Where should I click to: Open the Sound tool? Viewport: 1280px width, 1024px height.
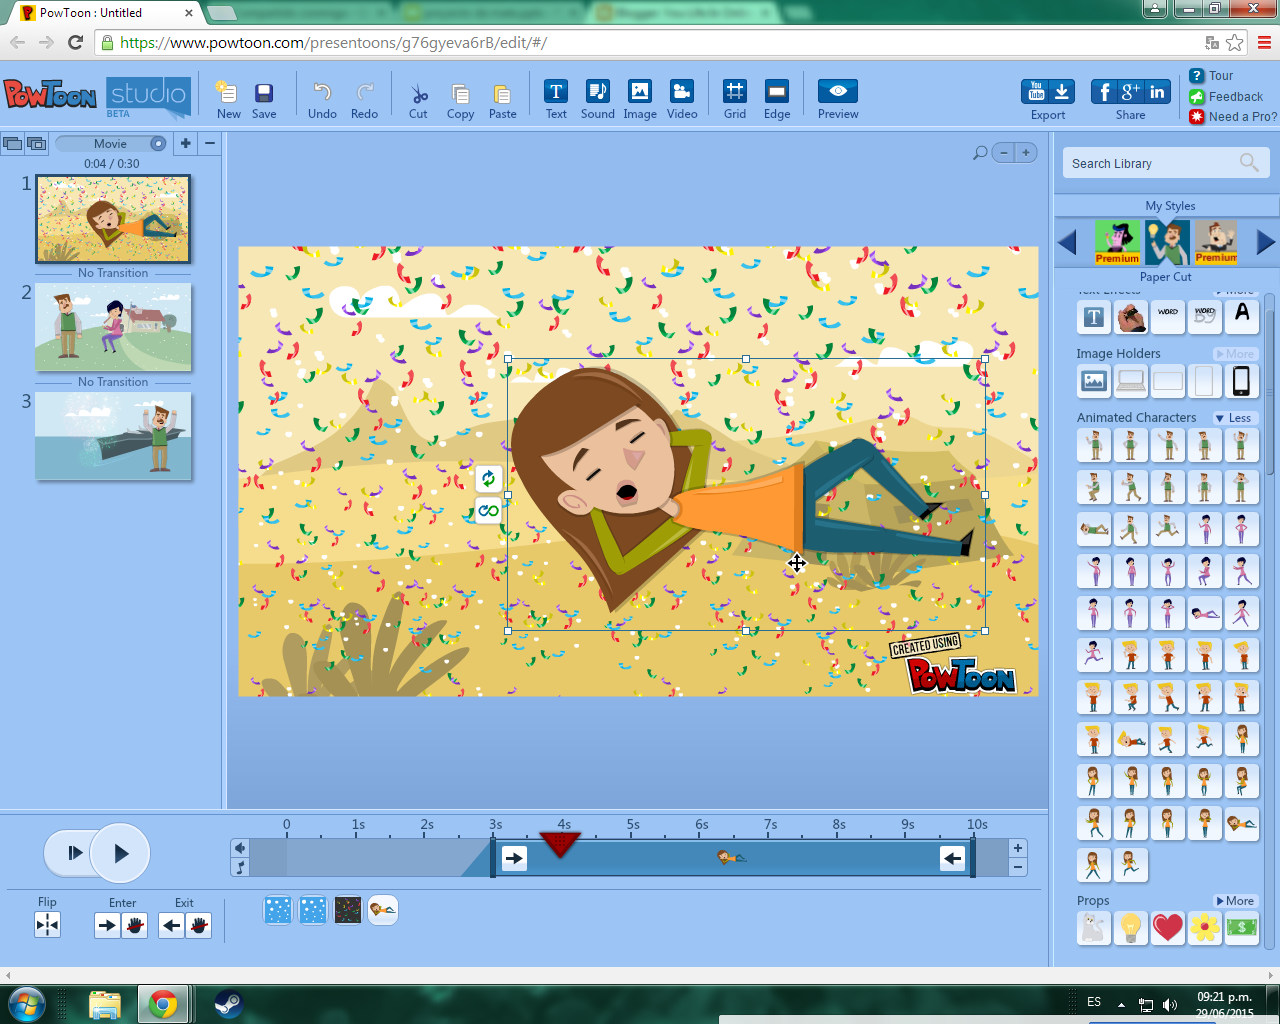pyautogui.click(x=597, y=92)
